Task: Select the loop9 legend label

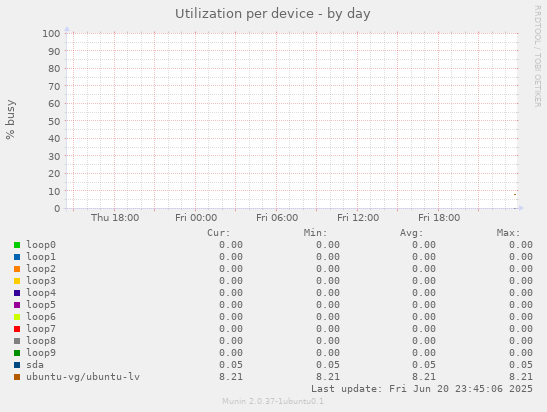Action: (x=41, y=353)
